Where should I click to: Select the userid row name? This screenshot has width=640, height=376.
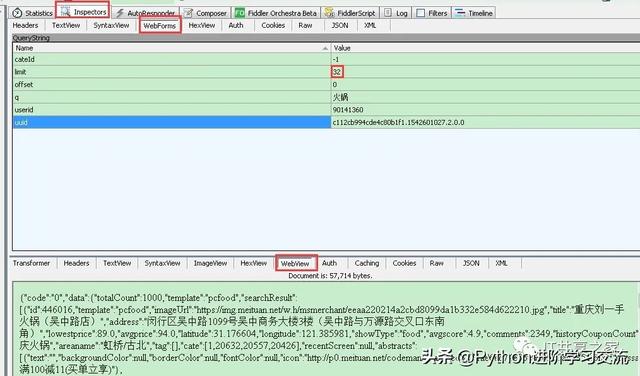click(x=24, y=110)
